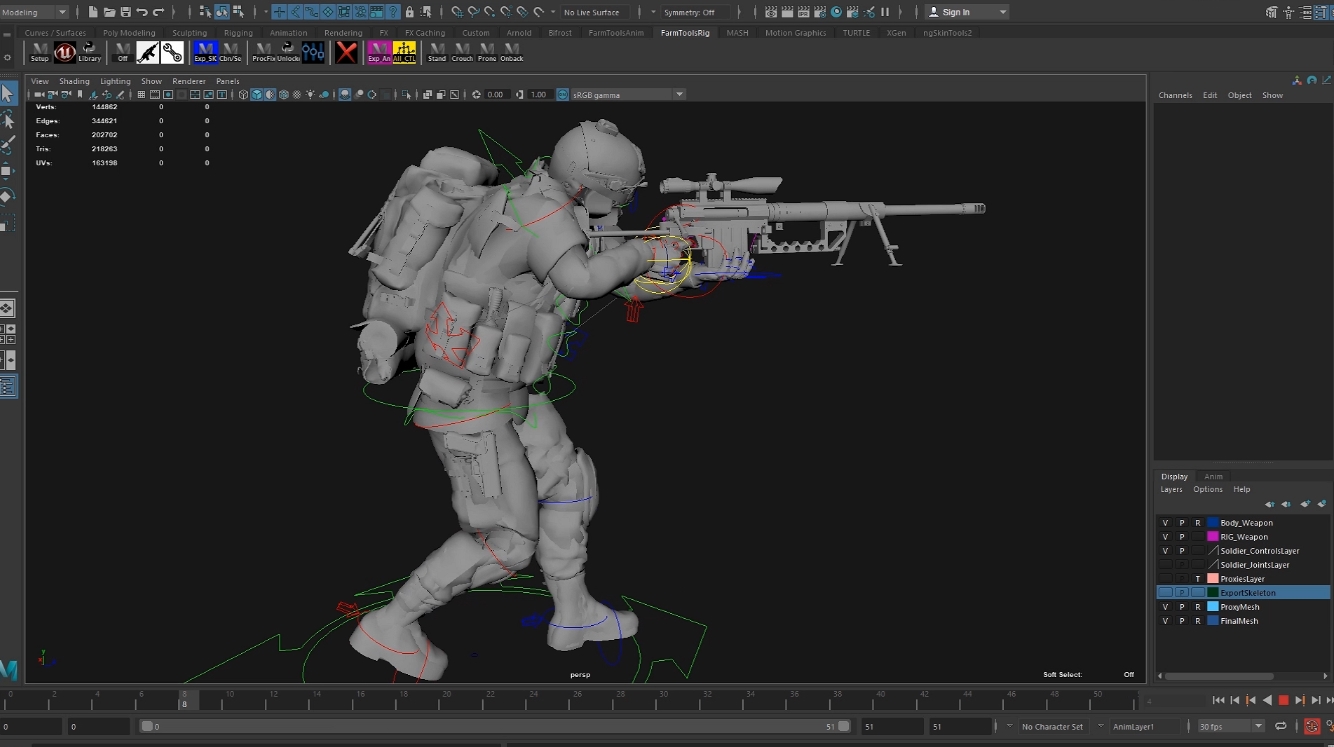Open the Shading viewport menu

pos(74,81)
